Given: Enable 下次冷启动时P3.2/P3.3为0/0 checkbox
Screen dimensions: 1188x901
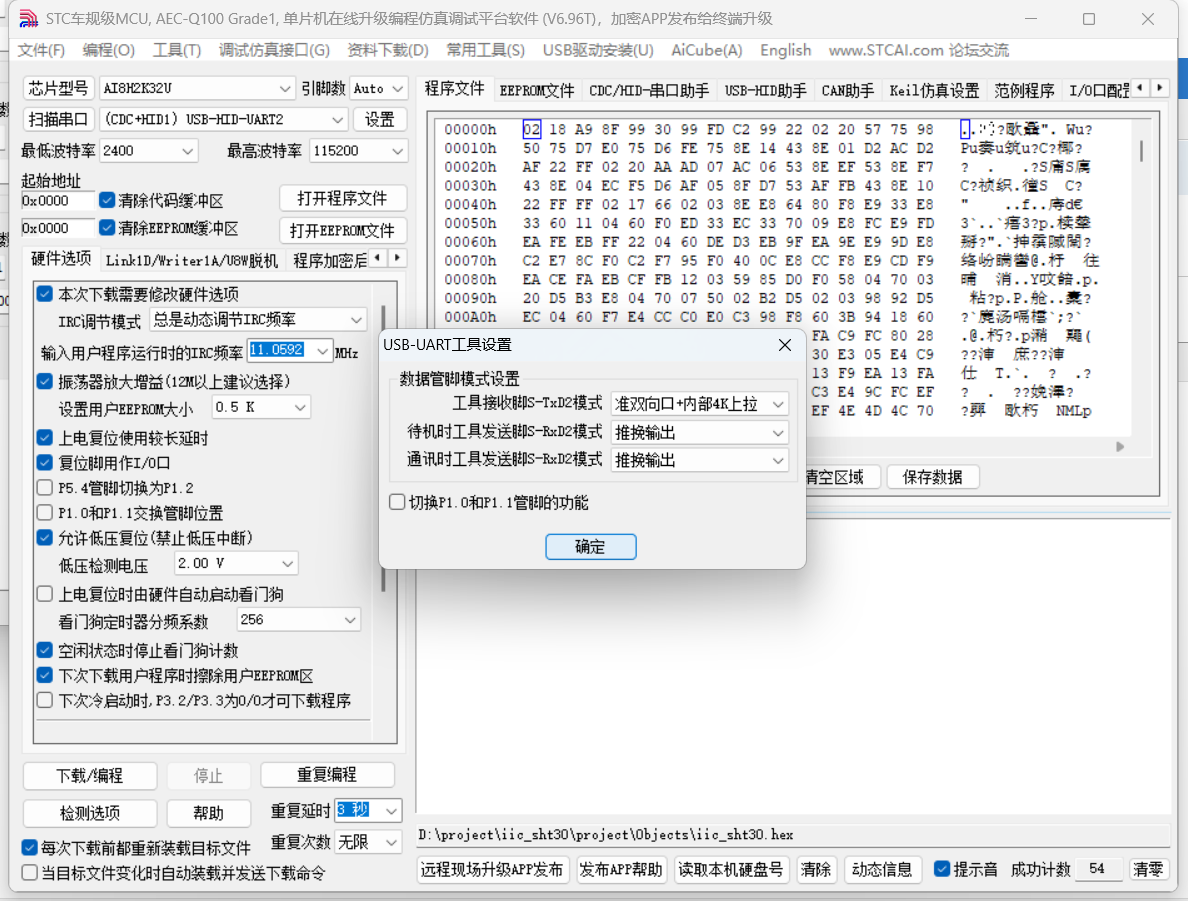Looking at the screenshot, I should [45, 700].
